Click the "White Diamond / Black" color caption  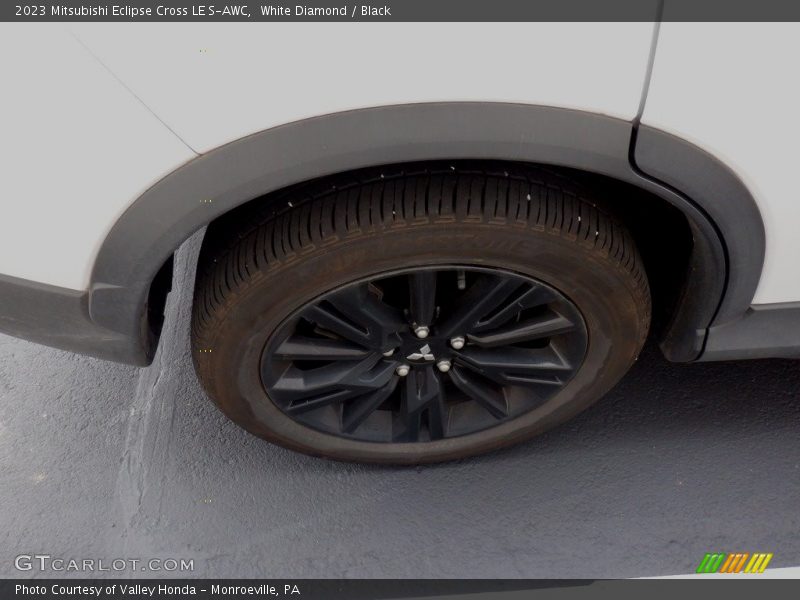326,11
